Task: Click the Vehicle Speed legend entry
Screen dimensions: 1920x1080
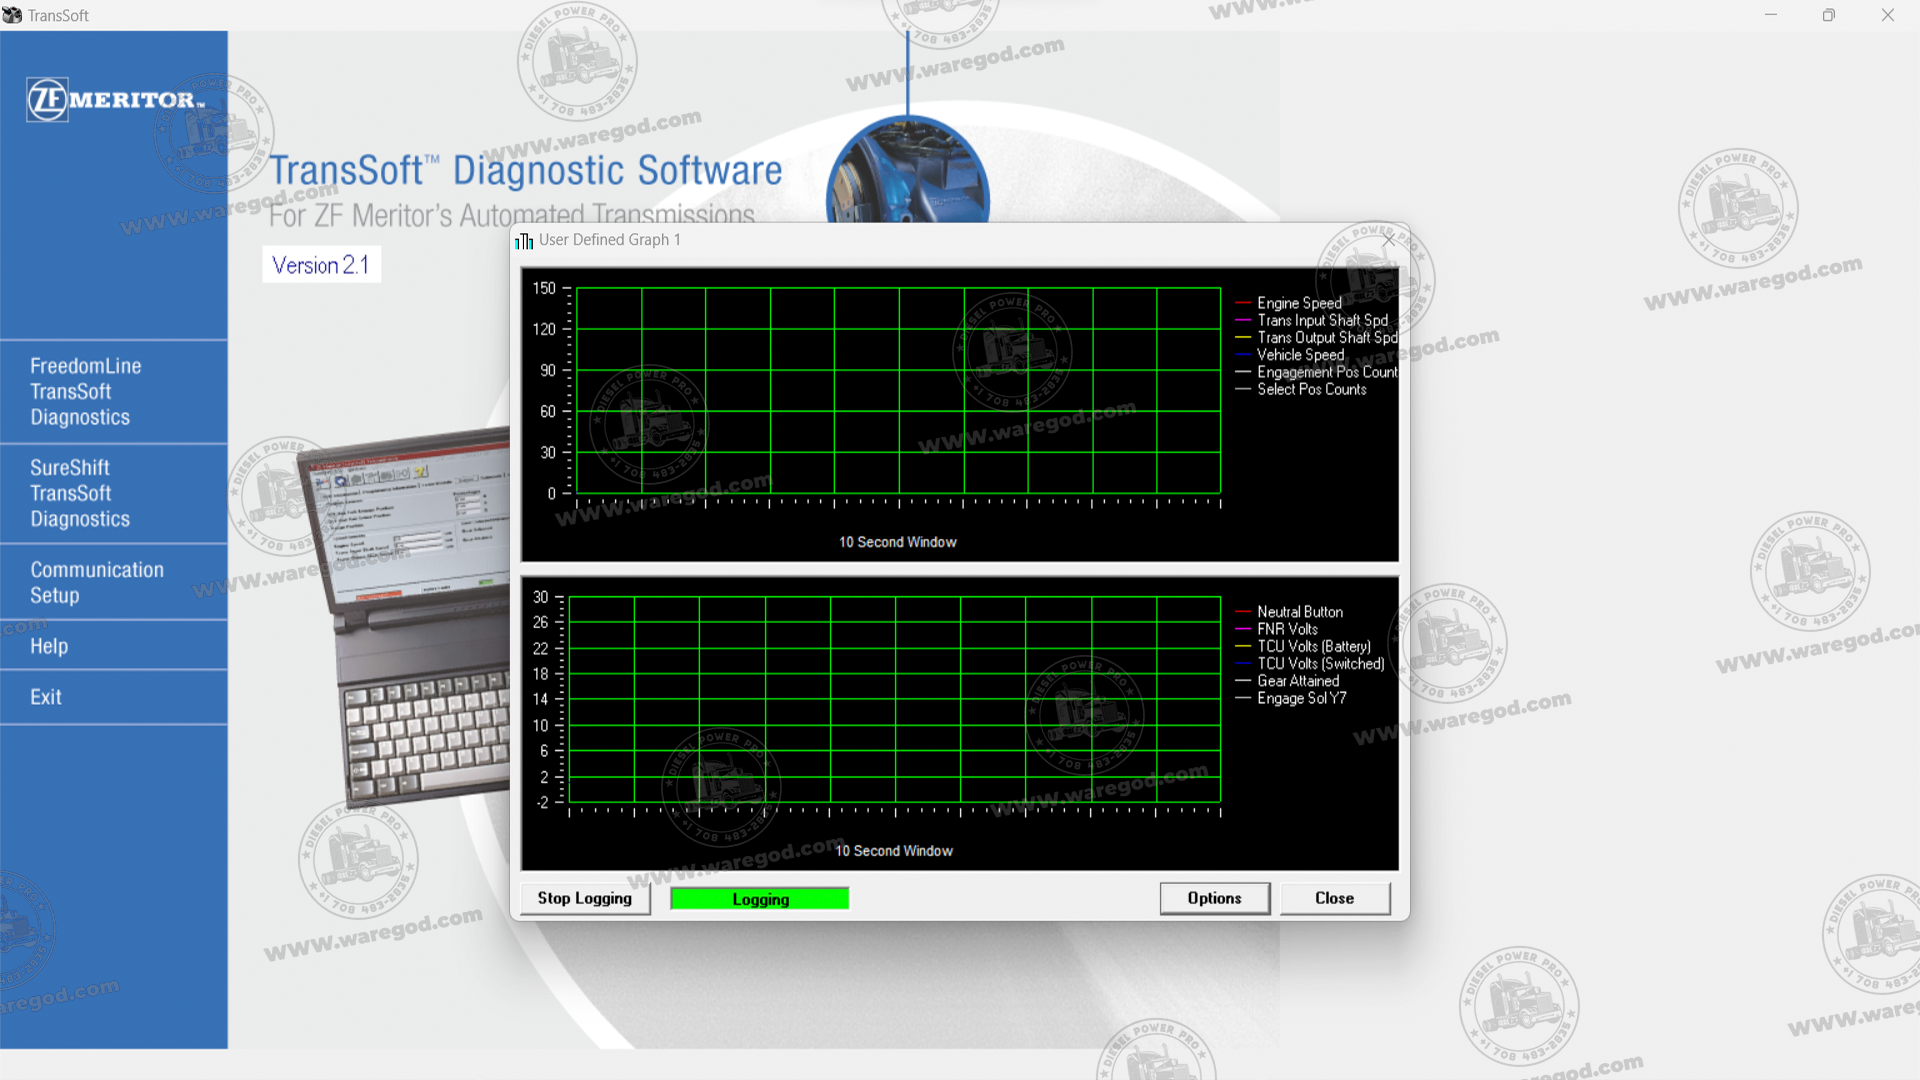Action: pyautogui.click(x=1300, y=355)
